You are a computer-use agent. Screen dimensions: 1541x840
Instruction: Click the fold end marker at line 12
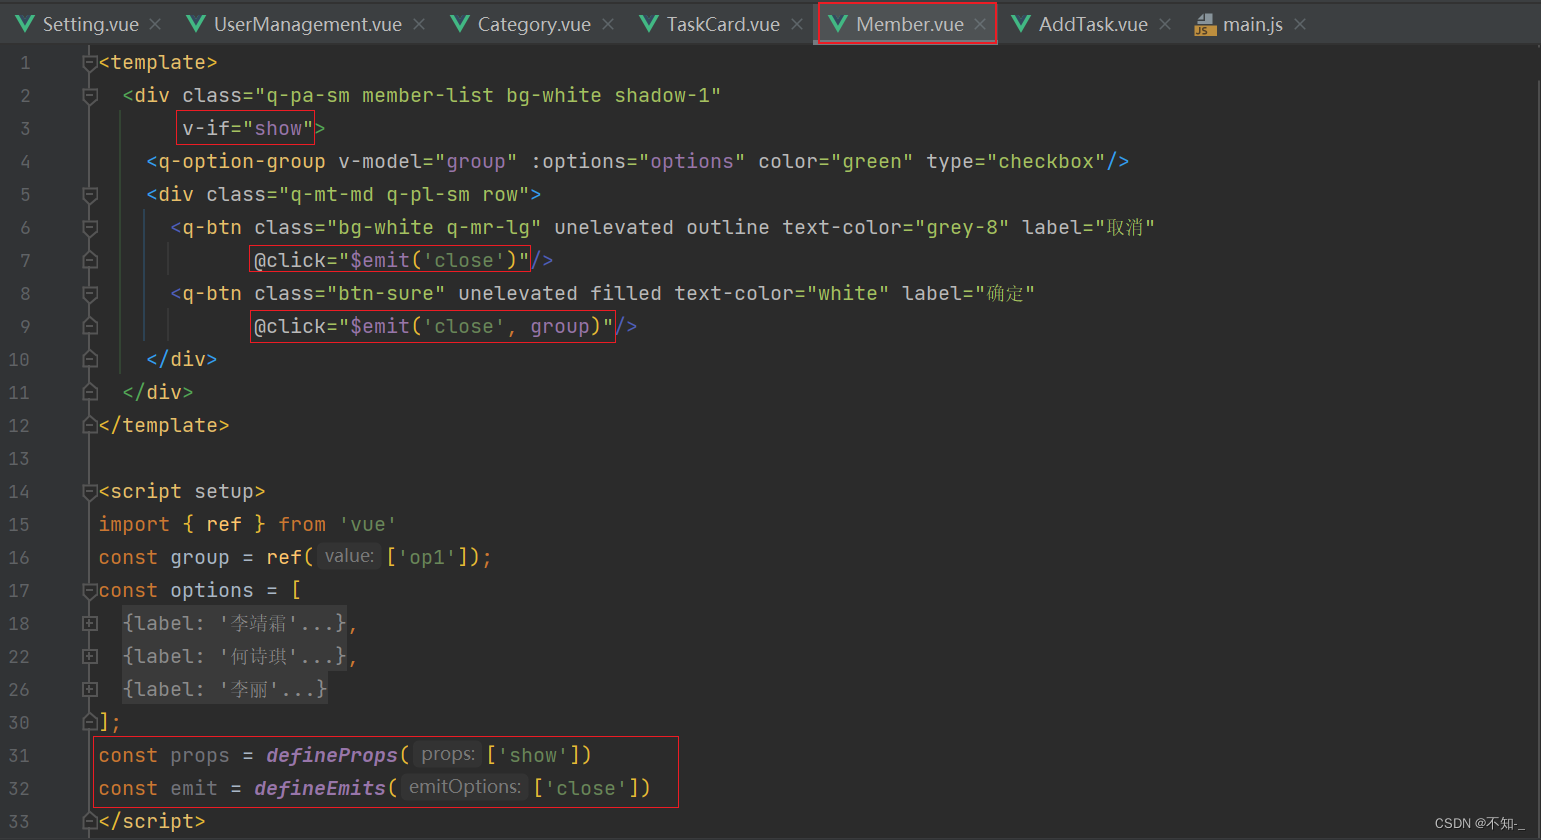(x=90, y=426)
